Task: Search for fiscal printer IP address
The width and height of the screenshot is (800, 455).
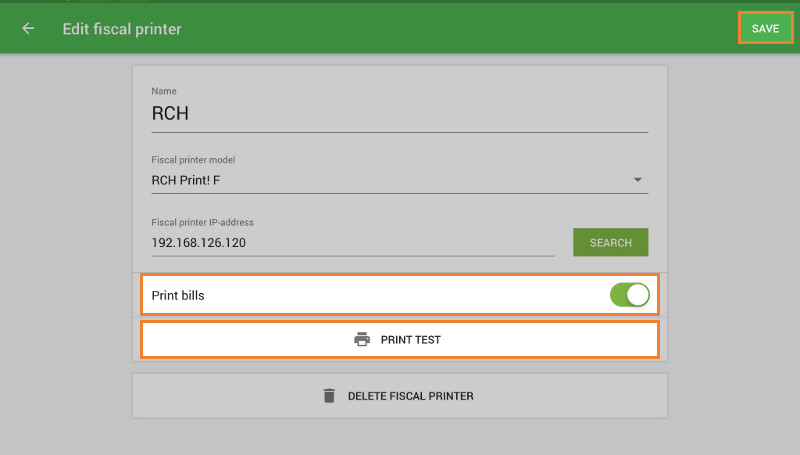Action: (611, 242)
